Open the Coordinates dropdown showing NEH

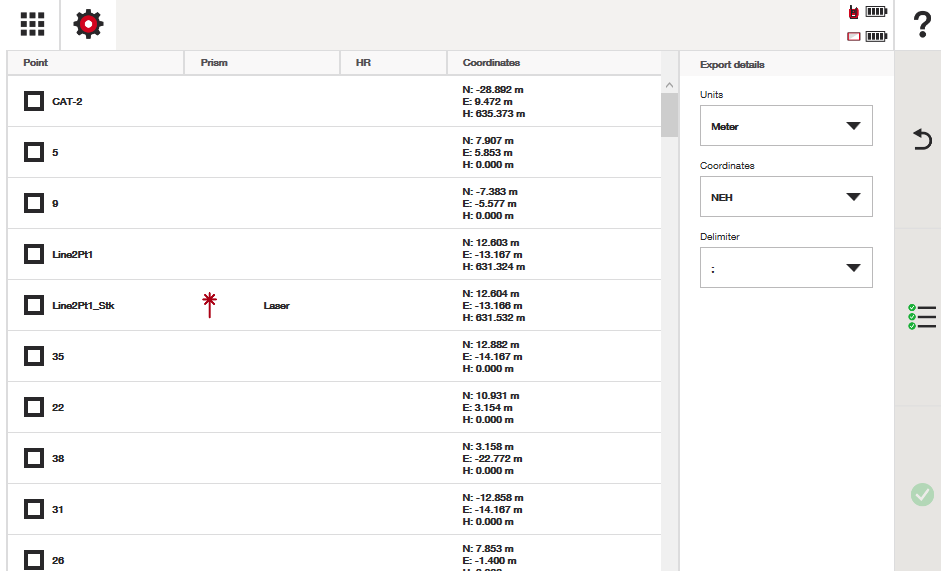tap(786, 197)
